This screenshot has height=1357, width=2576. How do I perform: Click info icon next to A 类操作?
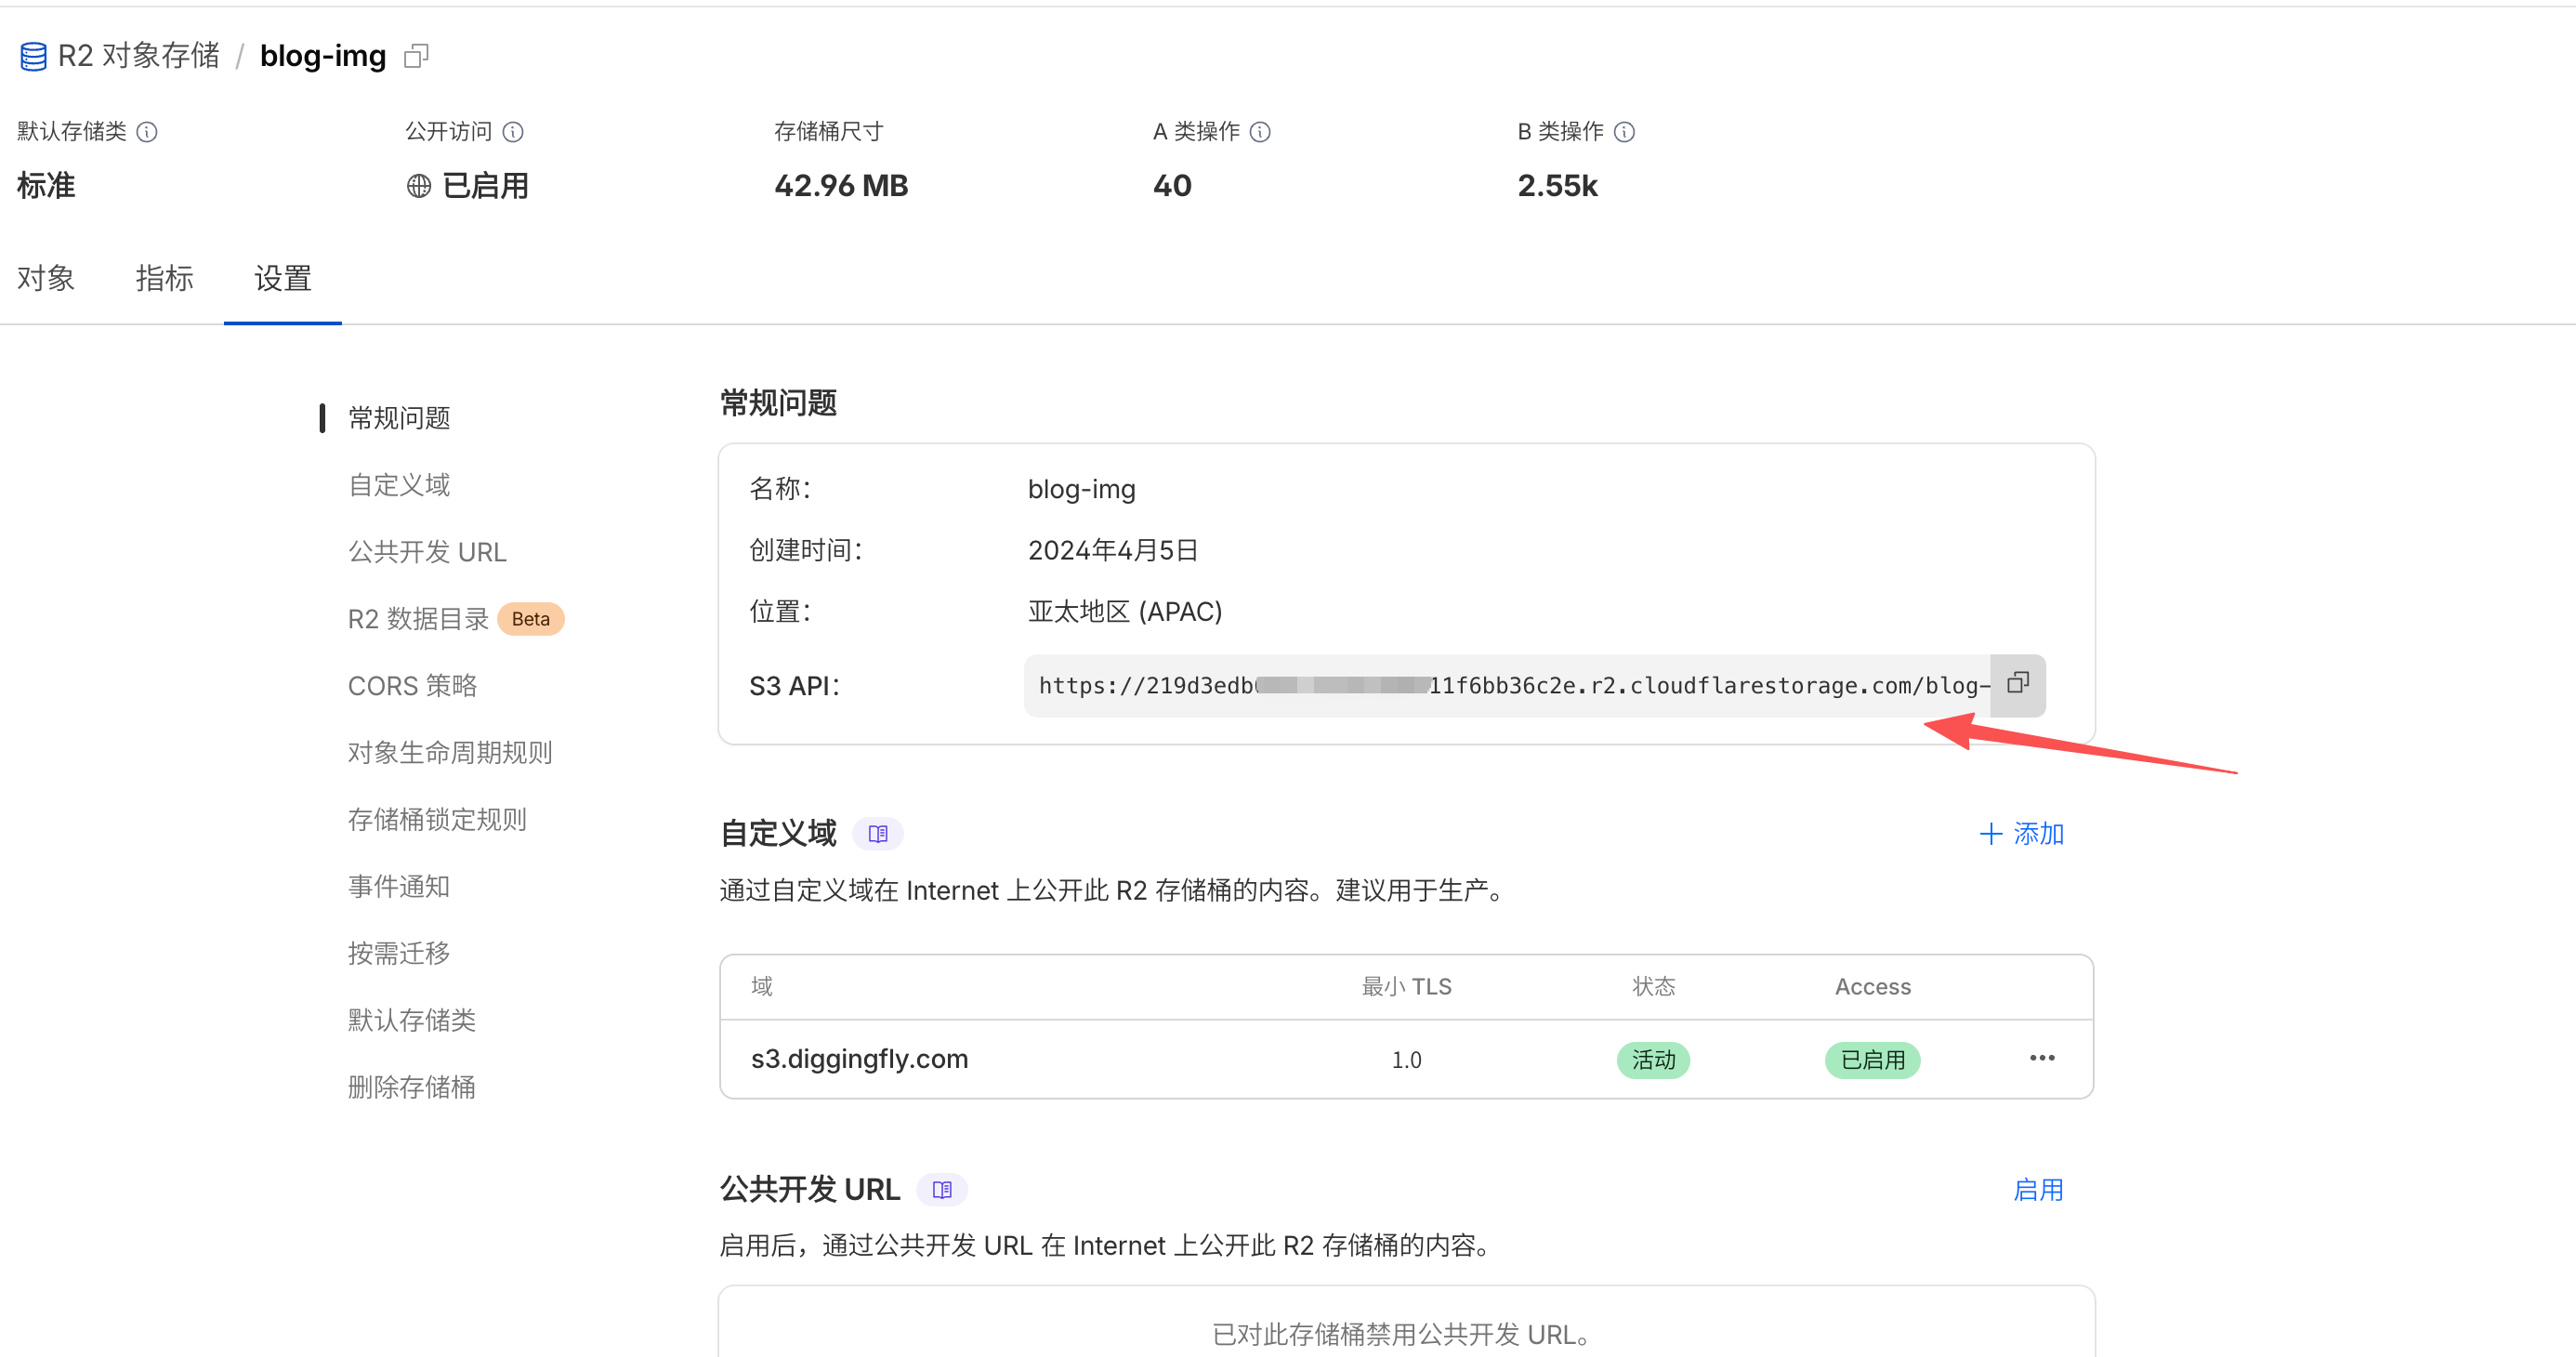[1260, 132]
